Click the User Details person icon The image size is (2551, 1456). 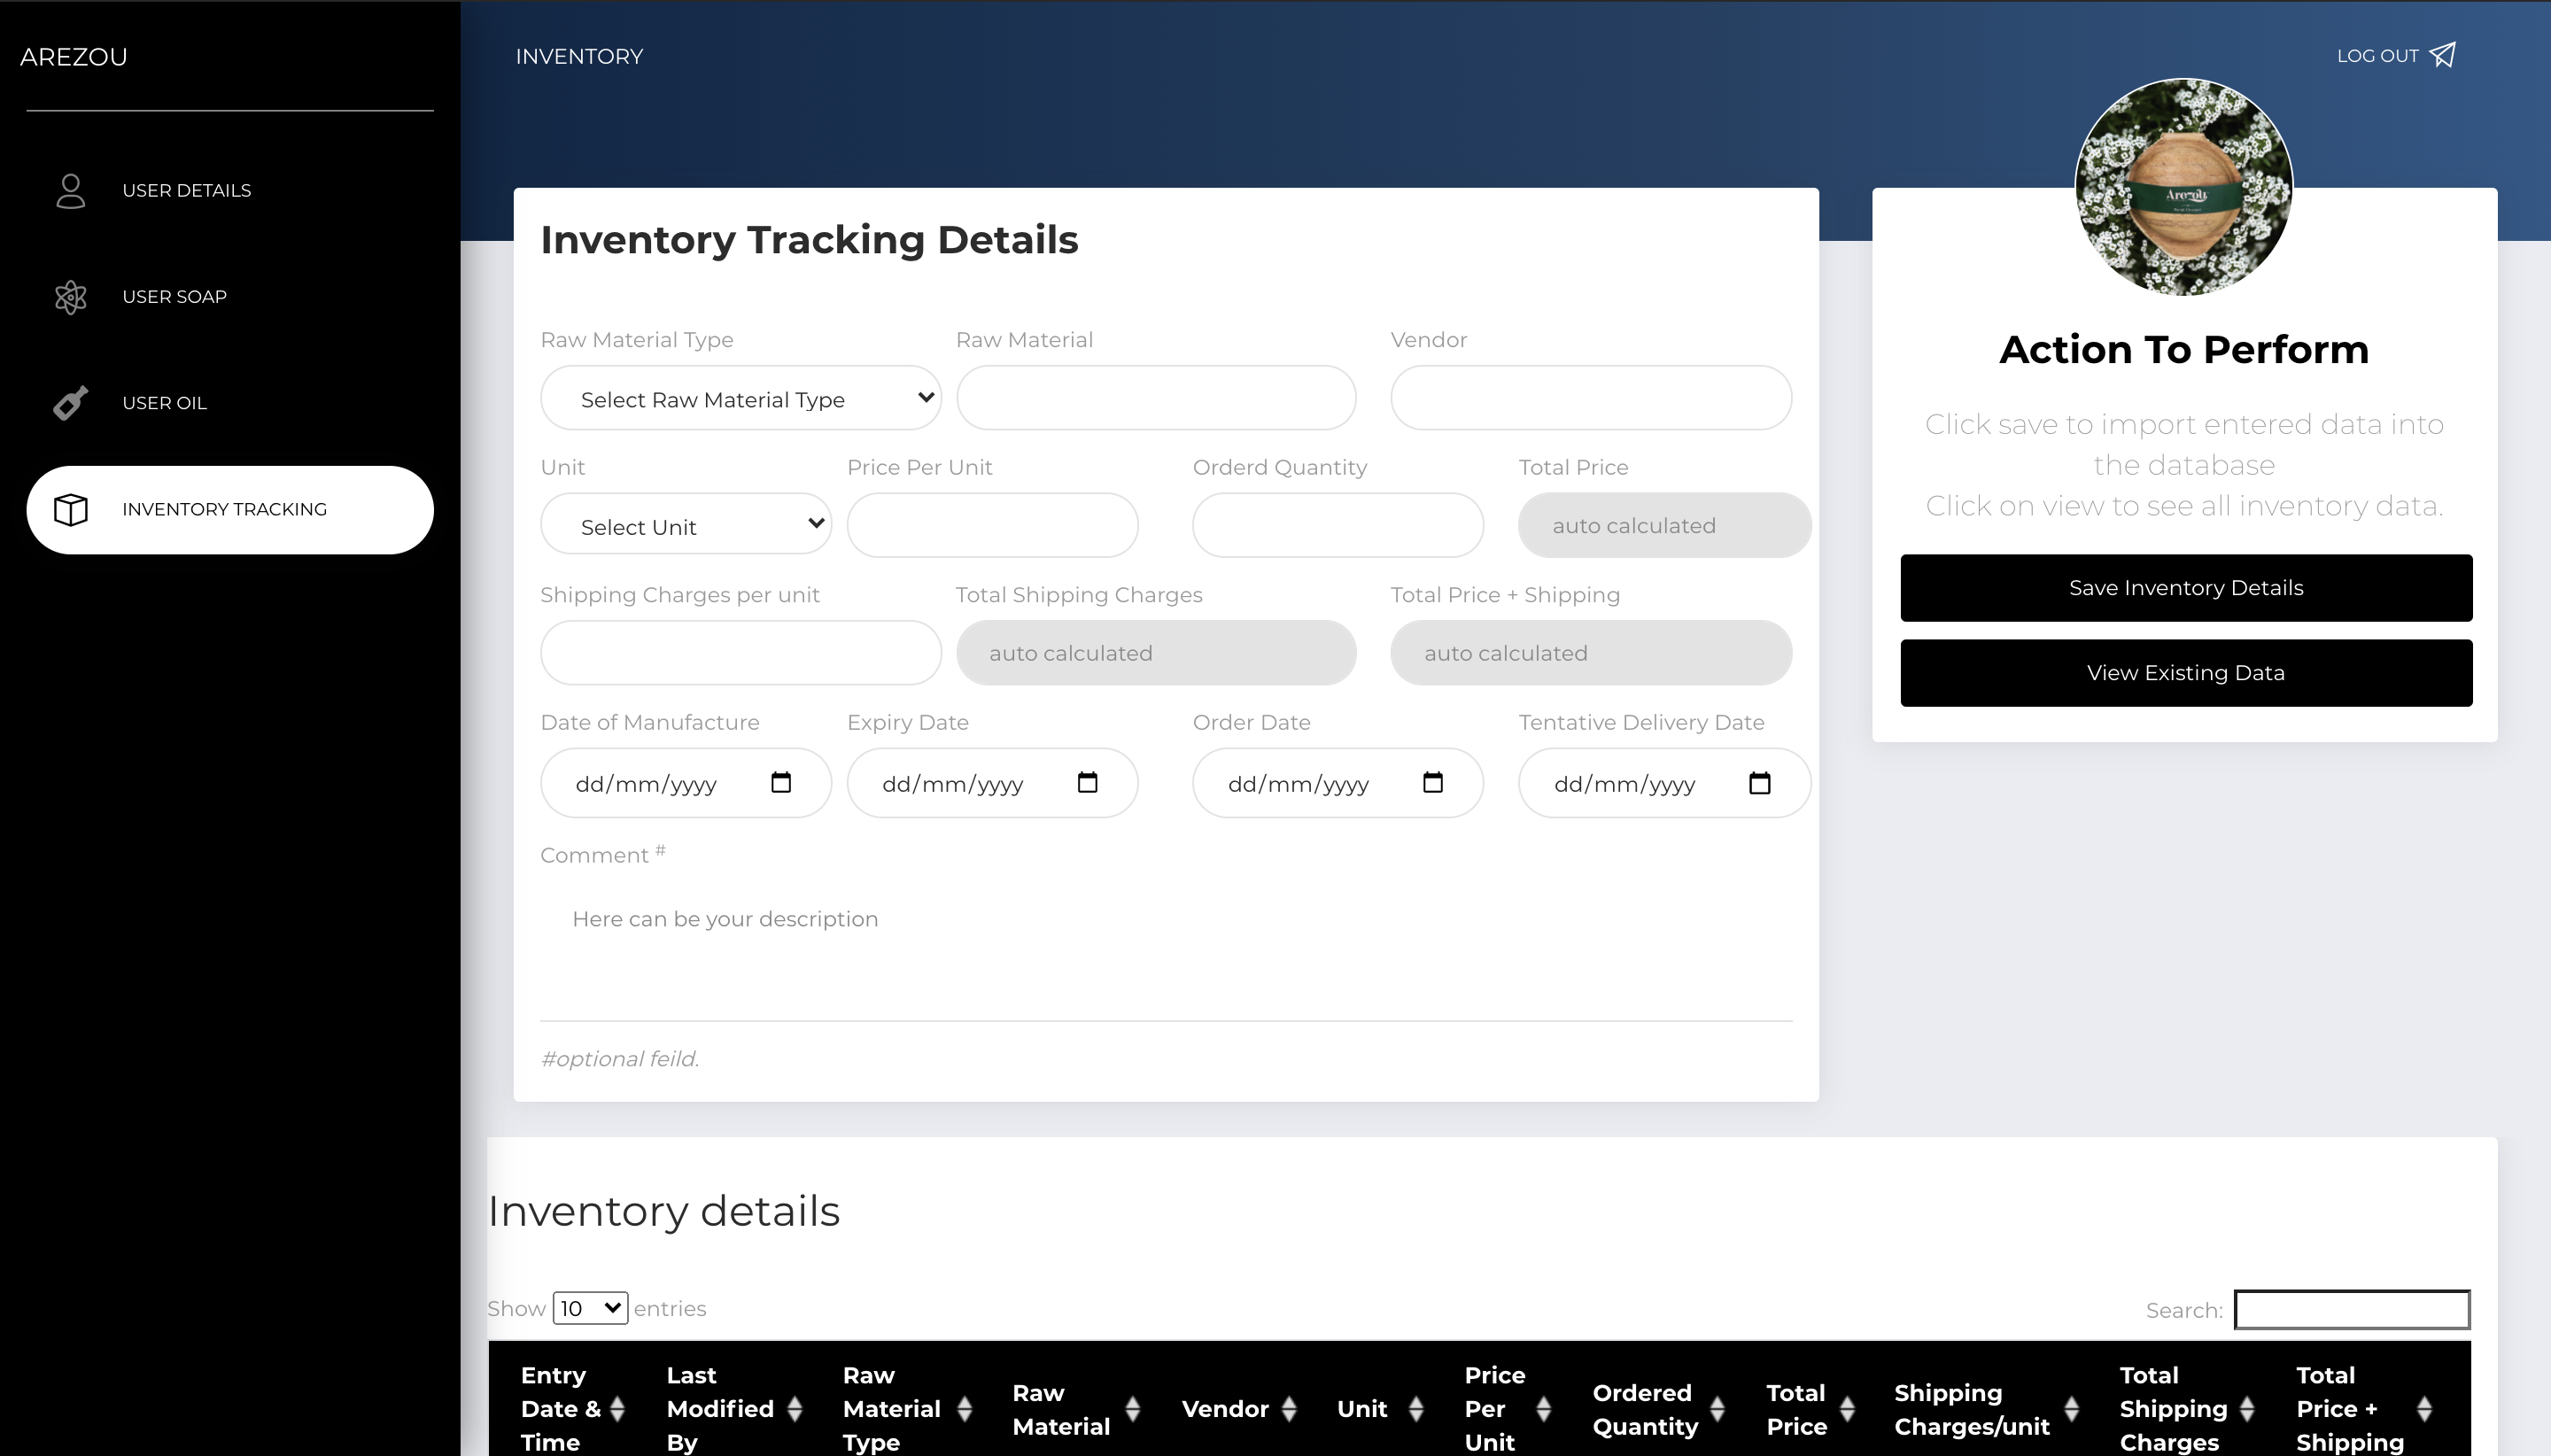tap(70, 190)
